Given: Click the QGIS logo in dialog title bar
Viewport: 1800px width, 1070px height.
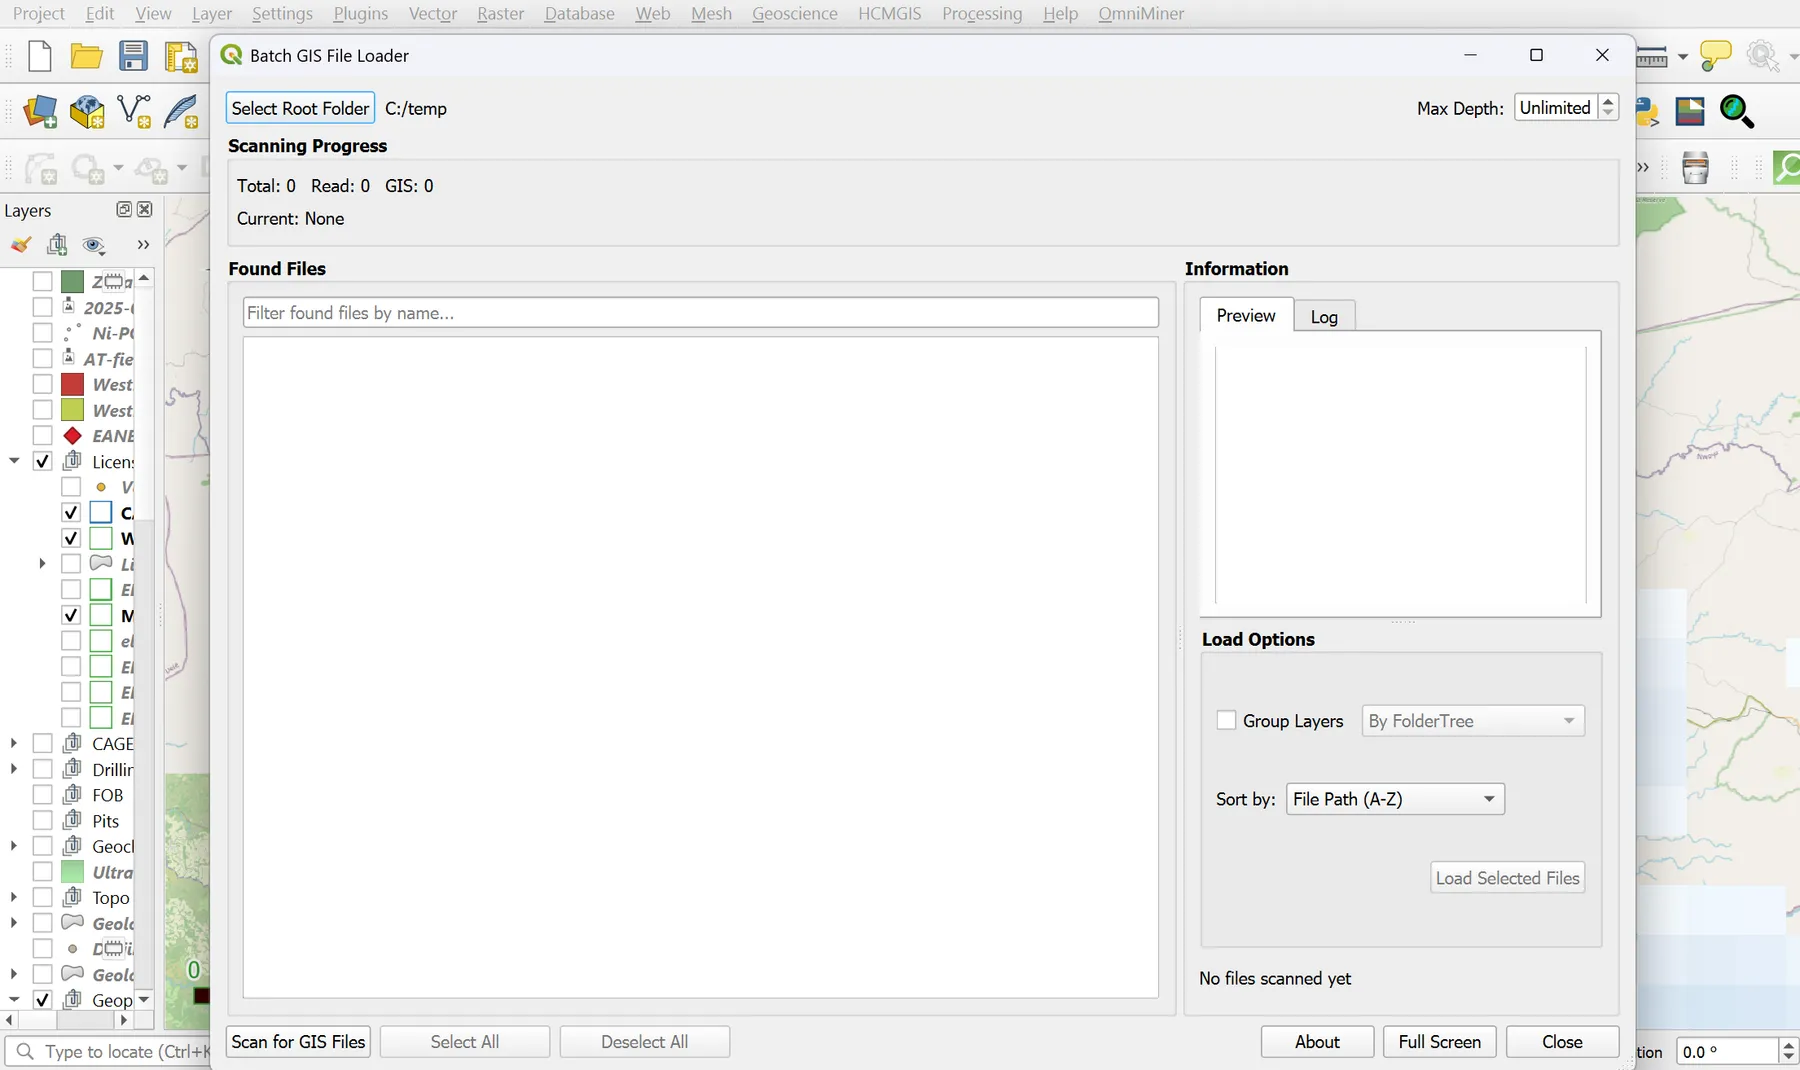Looking at the screenshot, I should click(232, 55).
